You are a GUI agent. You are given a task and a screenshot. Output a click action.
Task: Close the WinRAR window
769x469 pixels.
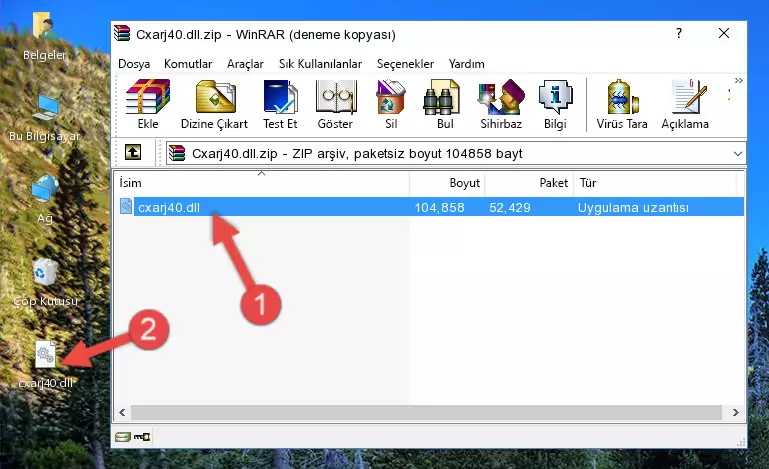click(x=724, y=33)
